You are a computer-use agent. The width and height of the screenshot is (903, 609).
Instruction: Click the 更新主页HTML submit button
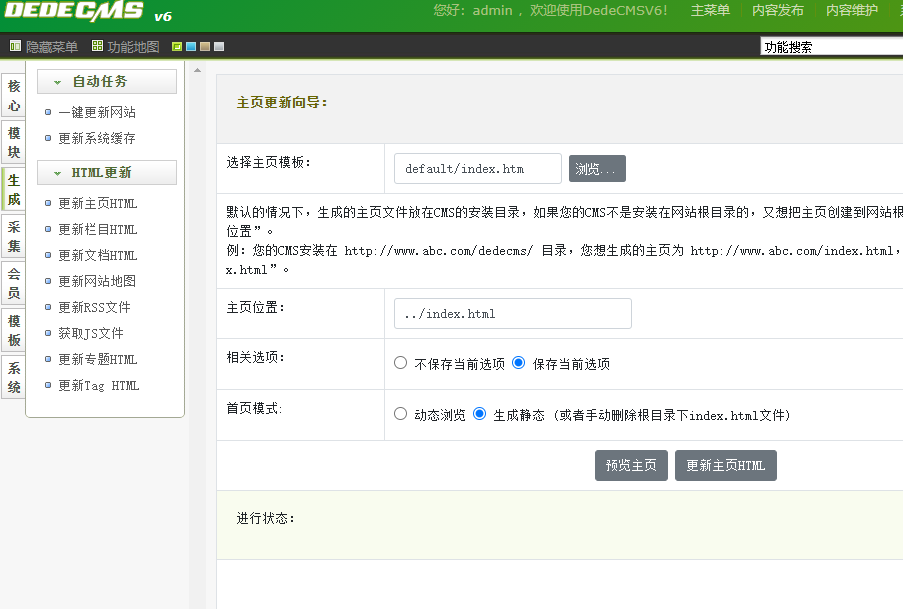coord(726,465)
